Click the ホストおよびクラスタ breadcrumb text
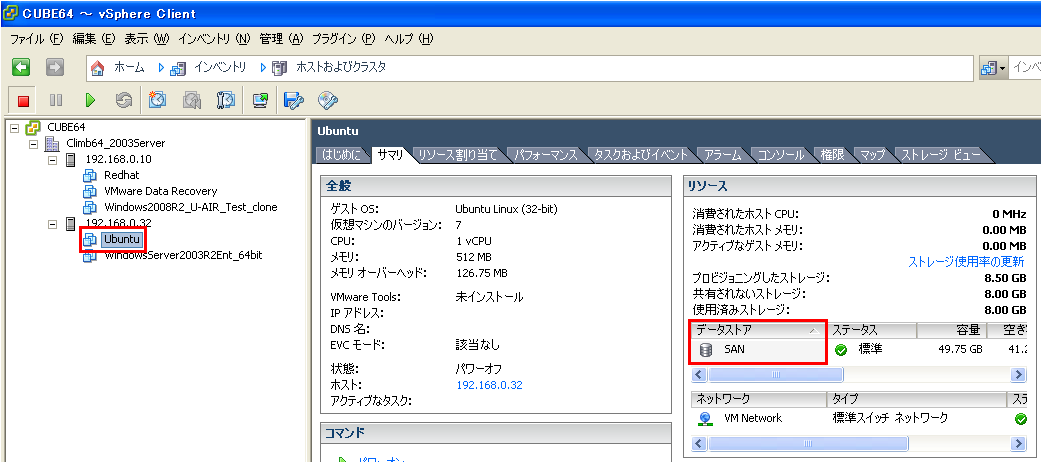The height and width of the screenshot is (462, 1041). click(341, 67)
